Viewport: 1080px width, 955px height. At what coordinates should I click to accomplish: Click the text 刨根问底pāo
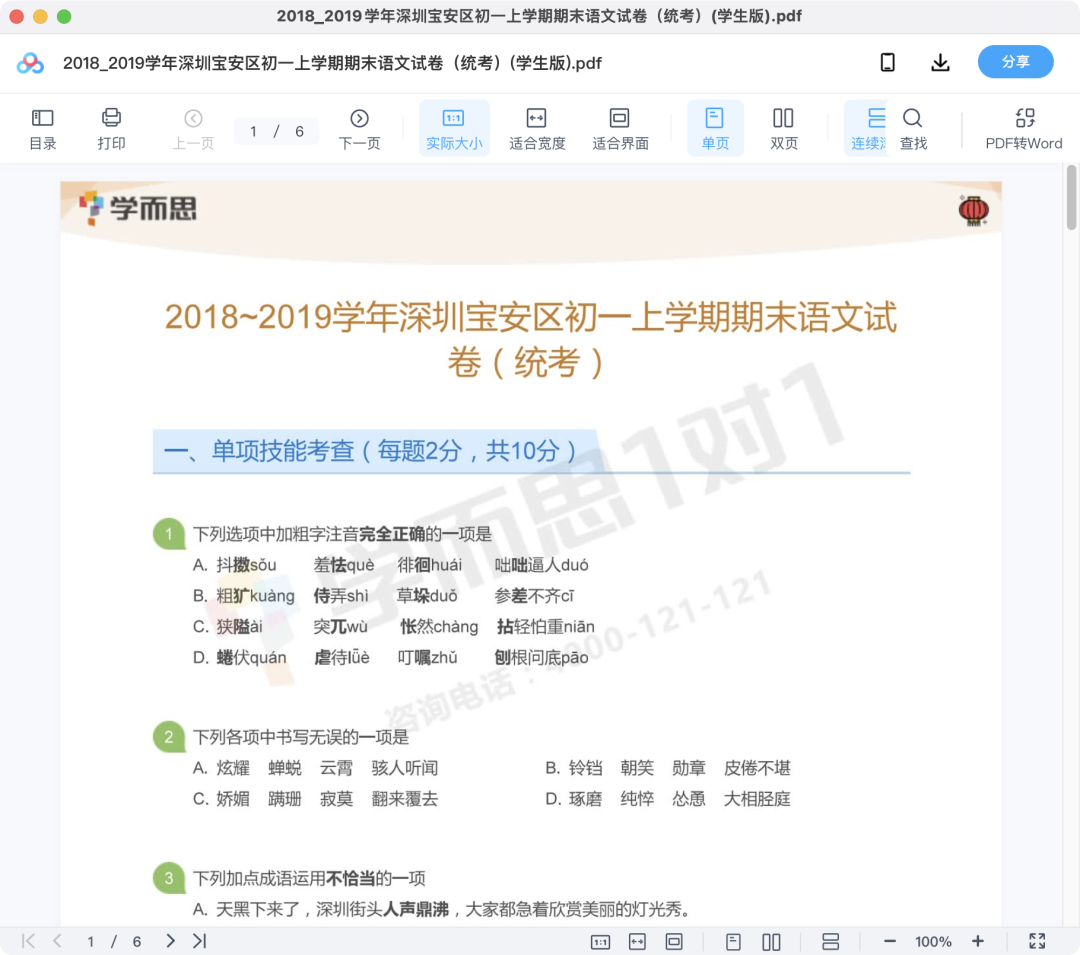541,658
